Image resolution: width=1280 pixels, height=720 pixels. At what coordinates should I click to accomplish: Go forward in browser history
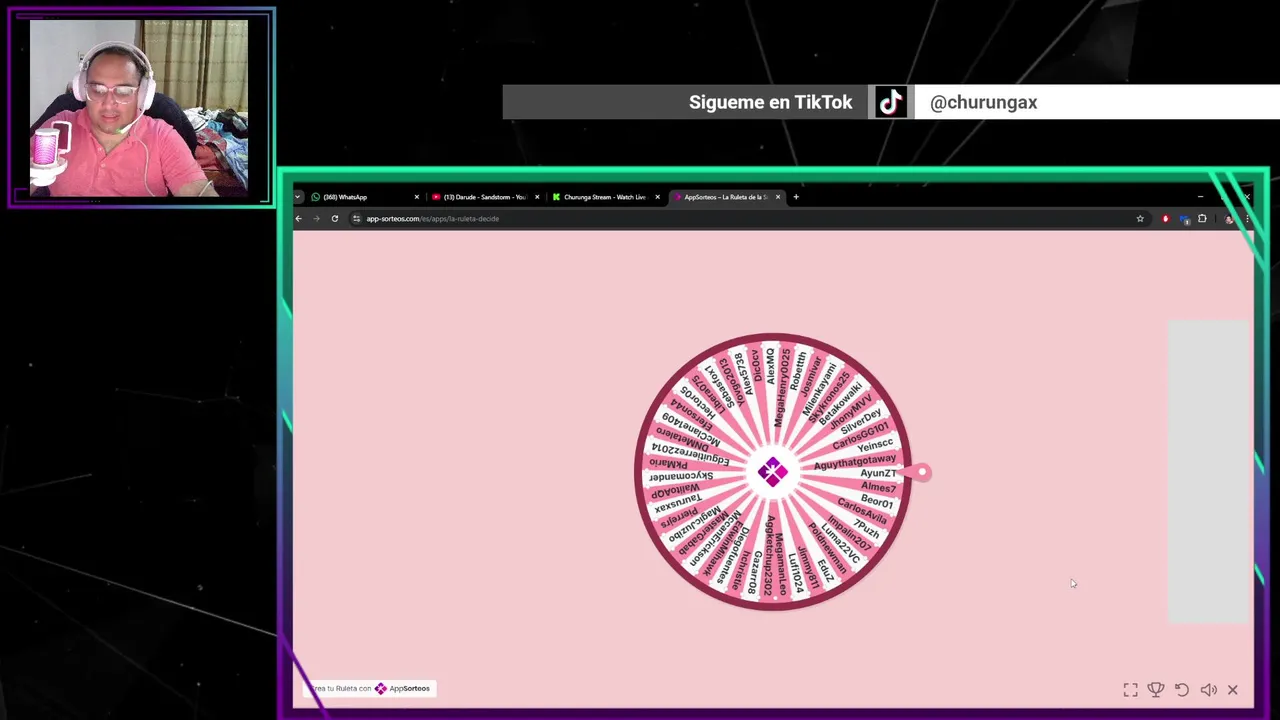pos(316,219)
